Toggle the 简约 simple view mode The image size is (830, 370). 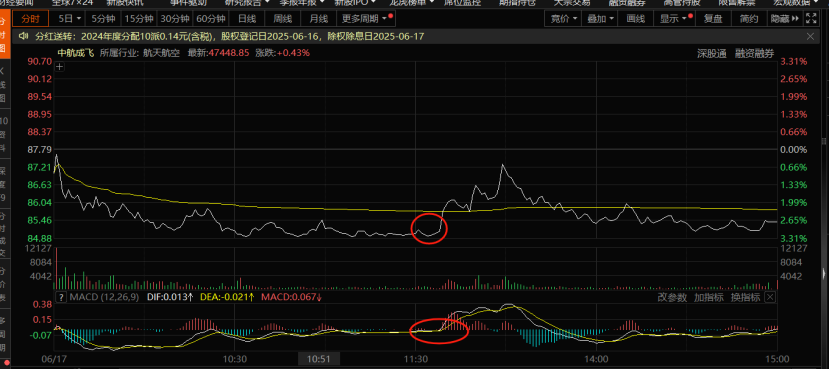coord(749,19)
